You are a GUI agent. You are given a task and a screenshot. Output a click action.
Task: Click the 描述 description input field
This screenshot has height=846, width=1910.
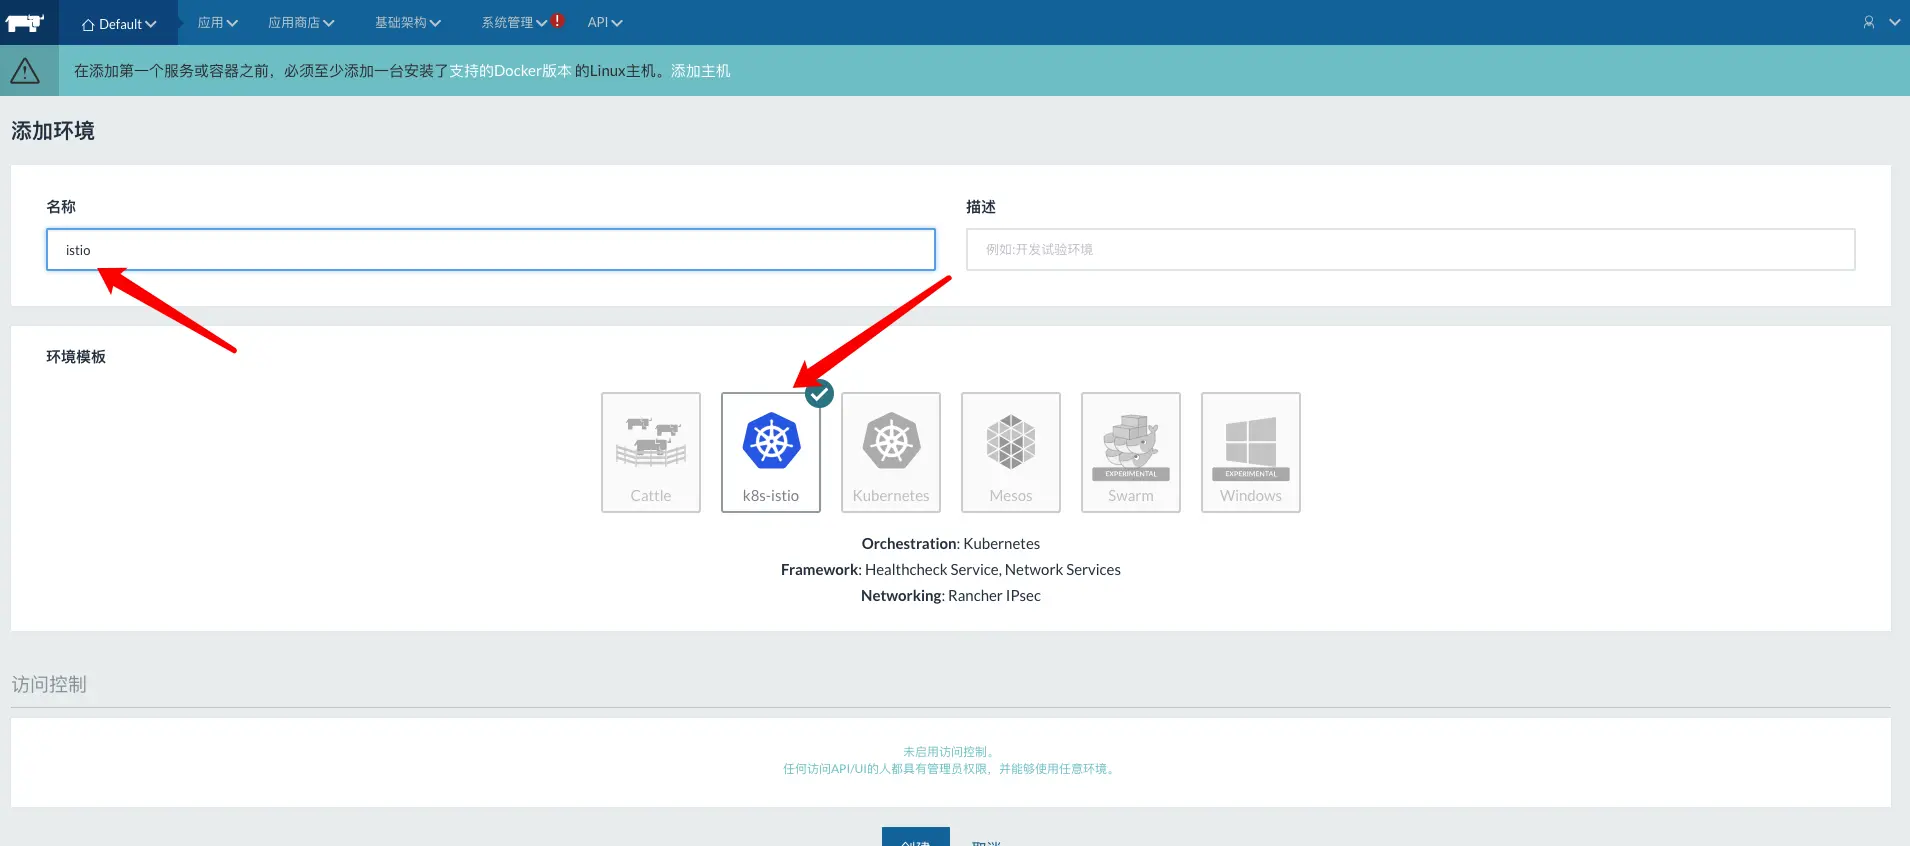1411,250
